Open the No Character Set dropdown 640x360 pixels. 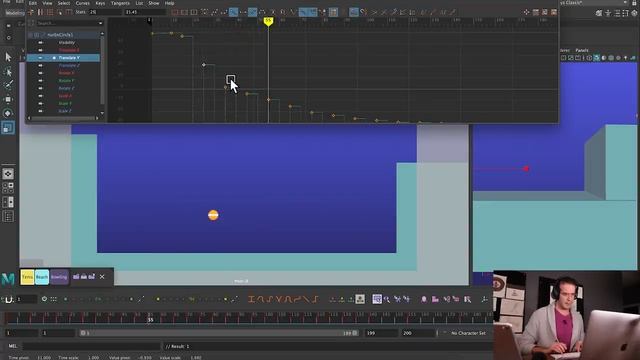point(468,333)
